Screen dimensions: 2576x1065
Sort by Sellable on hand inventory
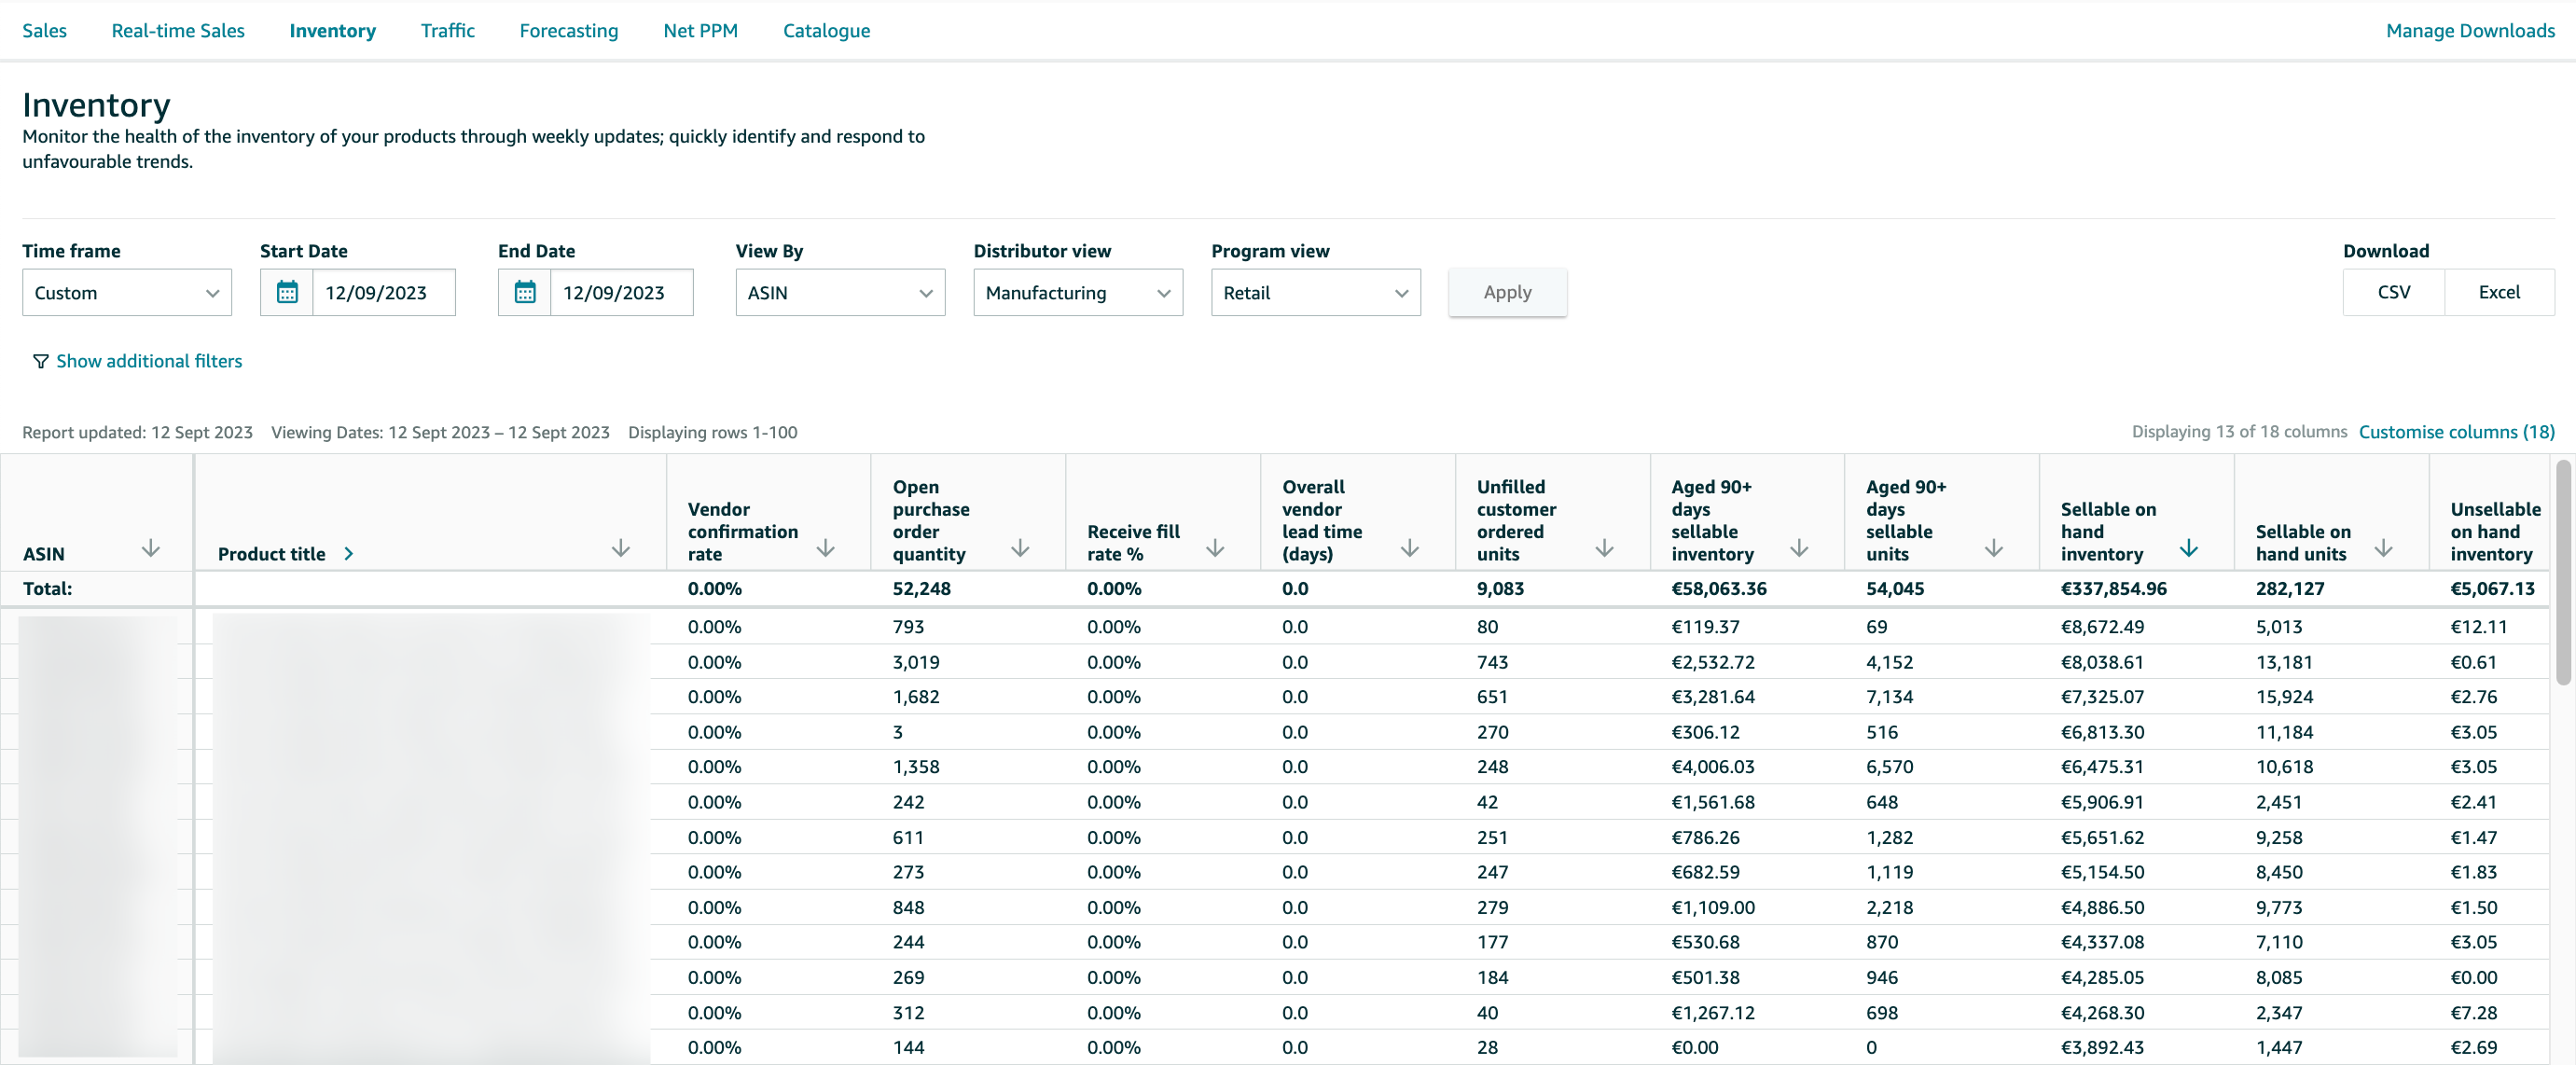click(2190, 549)
